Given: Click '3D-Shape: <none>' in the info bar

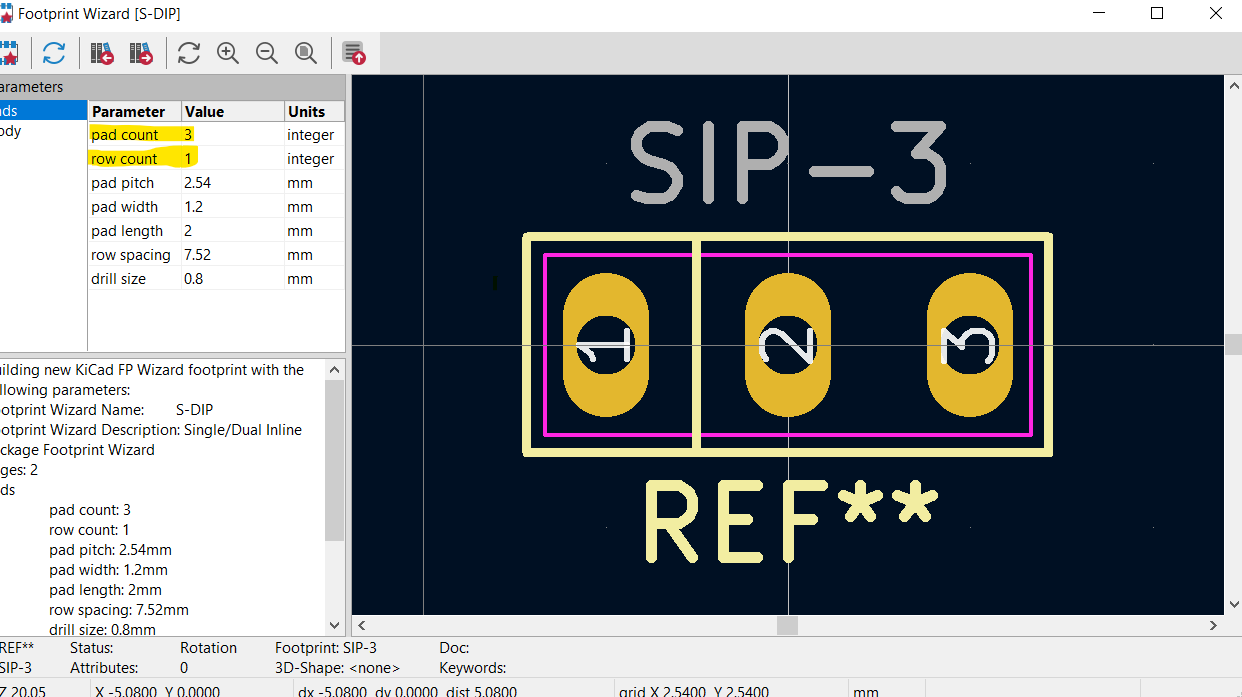Looking at the screenshot, I should tap(337, 668).
